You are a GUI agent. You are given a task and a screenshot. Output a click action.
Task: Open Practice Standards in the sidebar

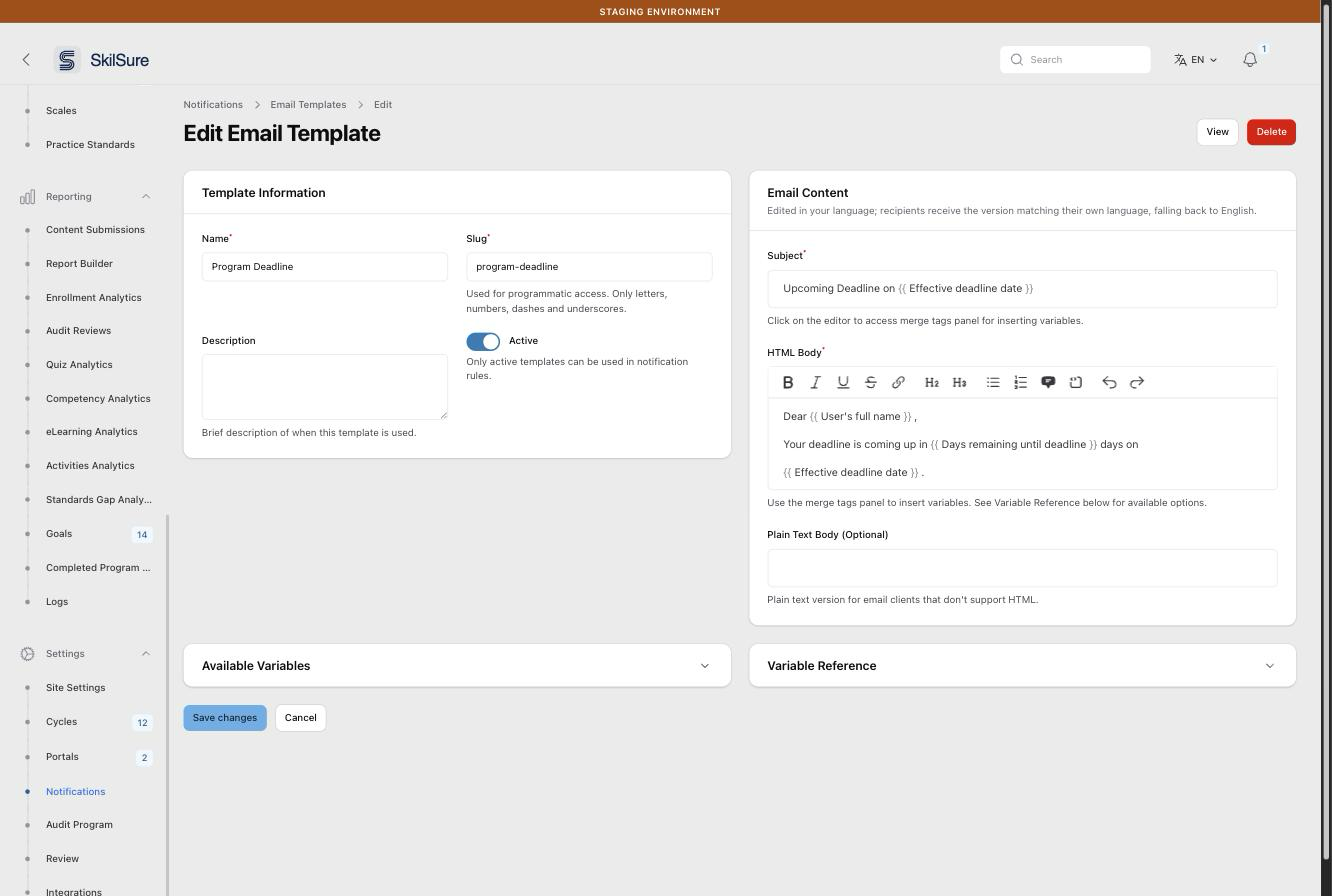point(90,145)
